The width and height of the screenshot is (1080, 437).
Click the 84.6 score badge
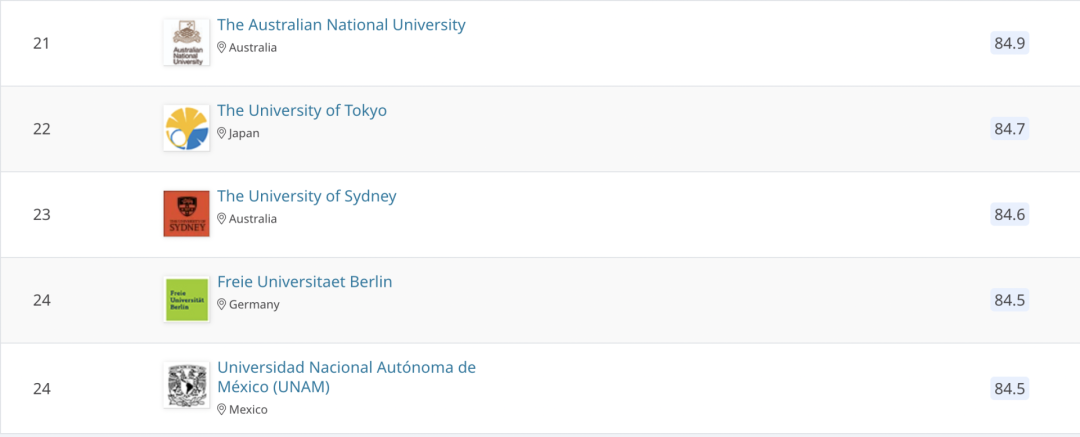[1010, 214]
